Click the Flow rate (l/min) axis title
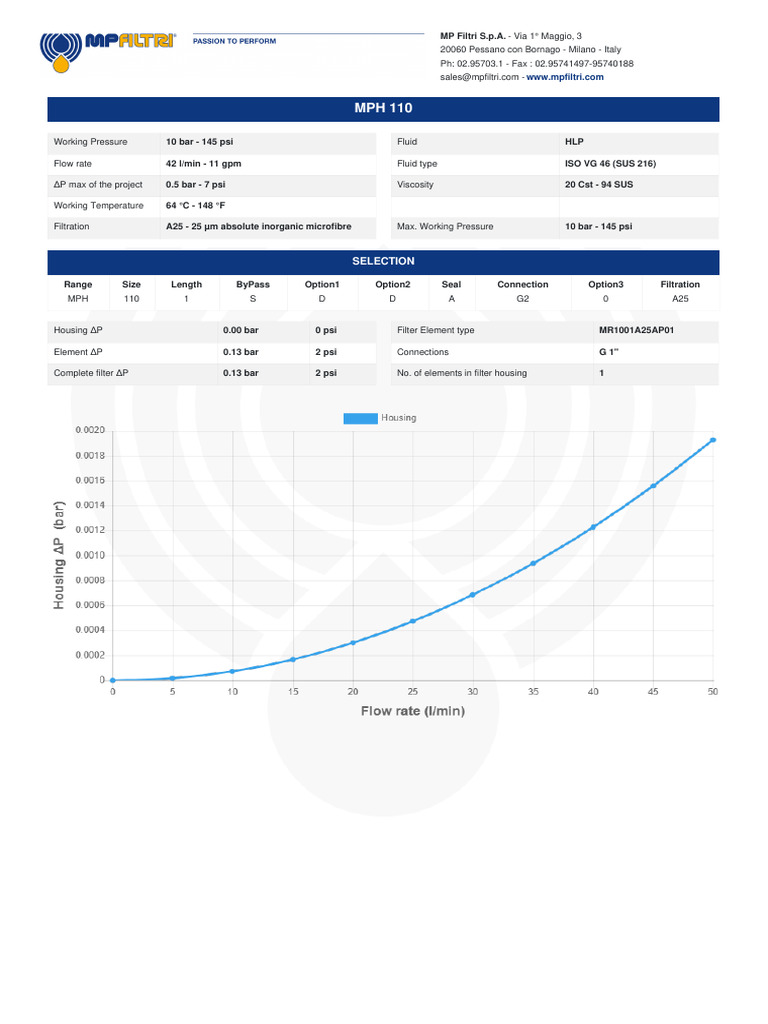Image resolution: width=768 pixels, height=1024 pixels. pyautogui.click(x=413, y=711)
